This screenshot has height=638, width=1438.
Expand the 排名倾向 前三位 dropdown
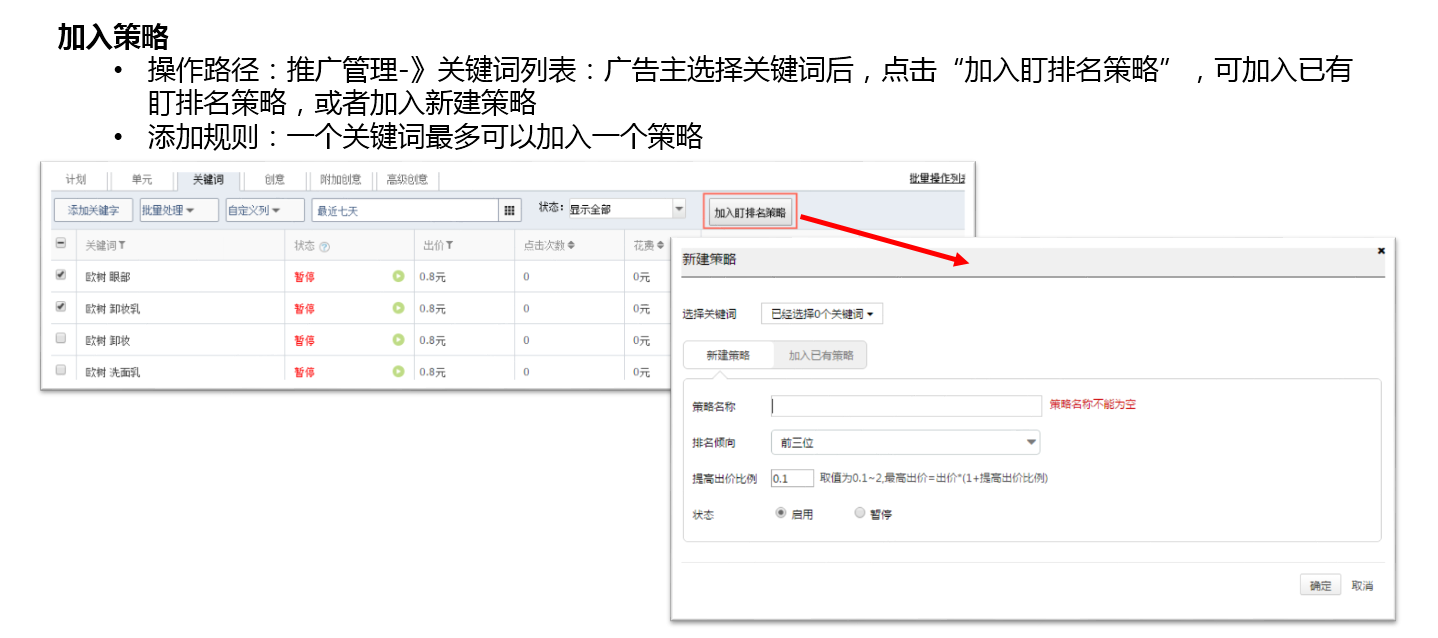(905, 442)
